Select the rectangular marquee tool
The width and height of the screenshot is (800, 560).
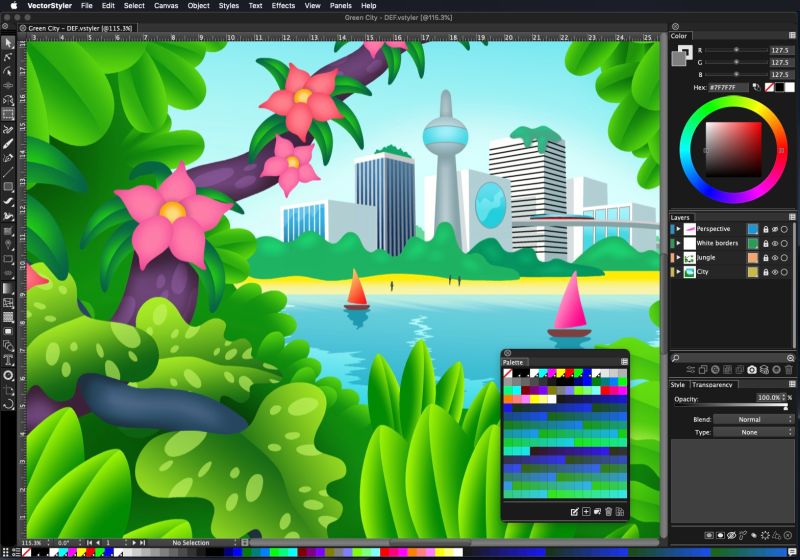click(8, 115)
